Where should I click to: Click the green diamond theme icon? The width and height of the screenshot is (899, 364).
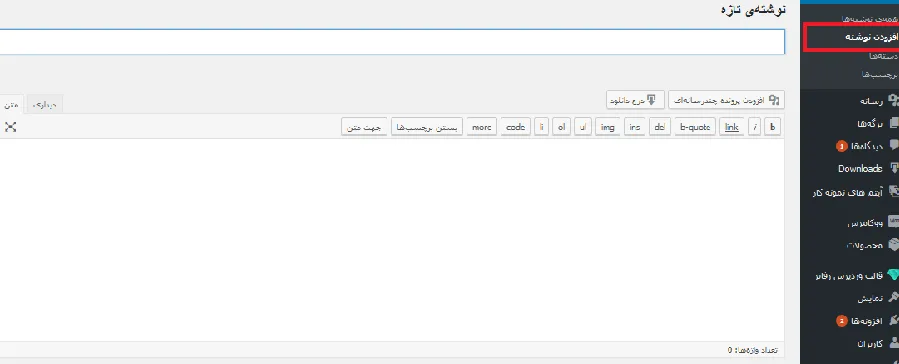[x=893, y=275]
